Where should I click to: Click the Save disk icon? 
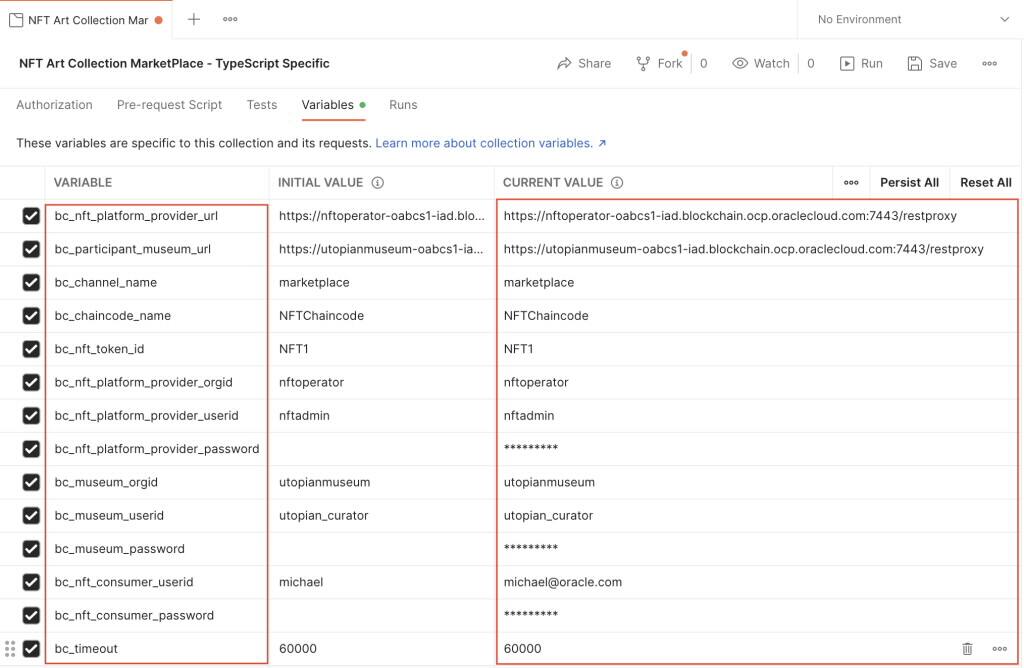click(x=914, y=63)
